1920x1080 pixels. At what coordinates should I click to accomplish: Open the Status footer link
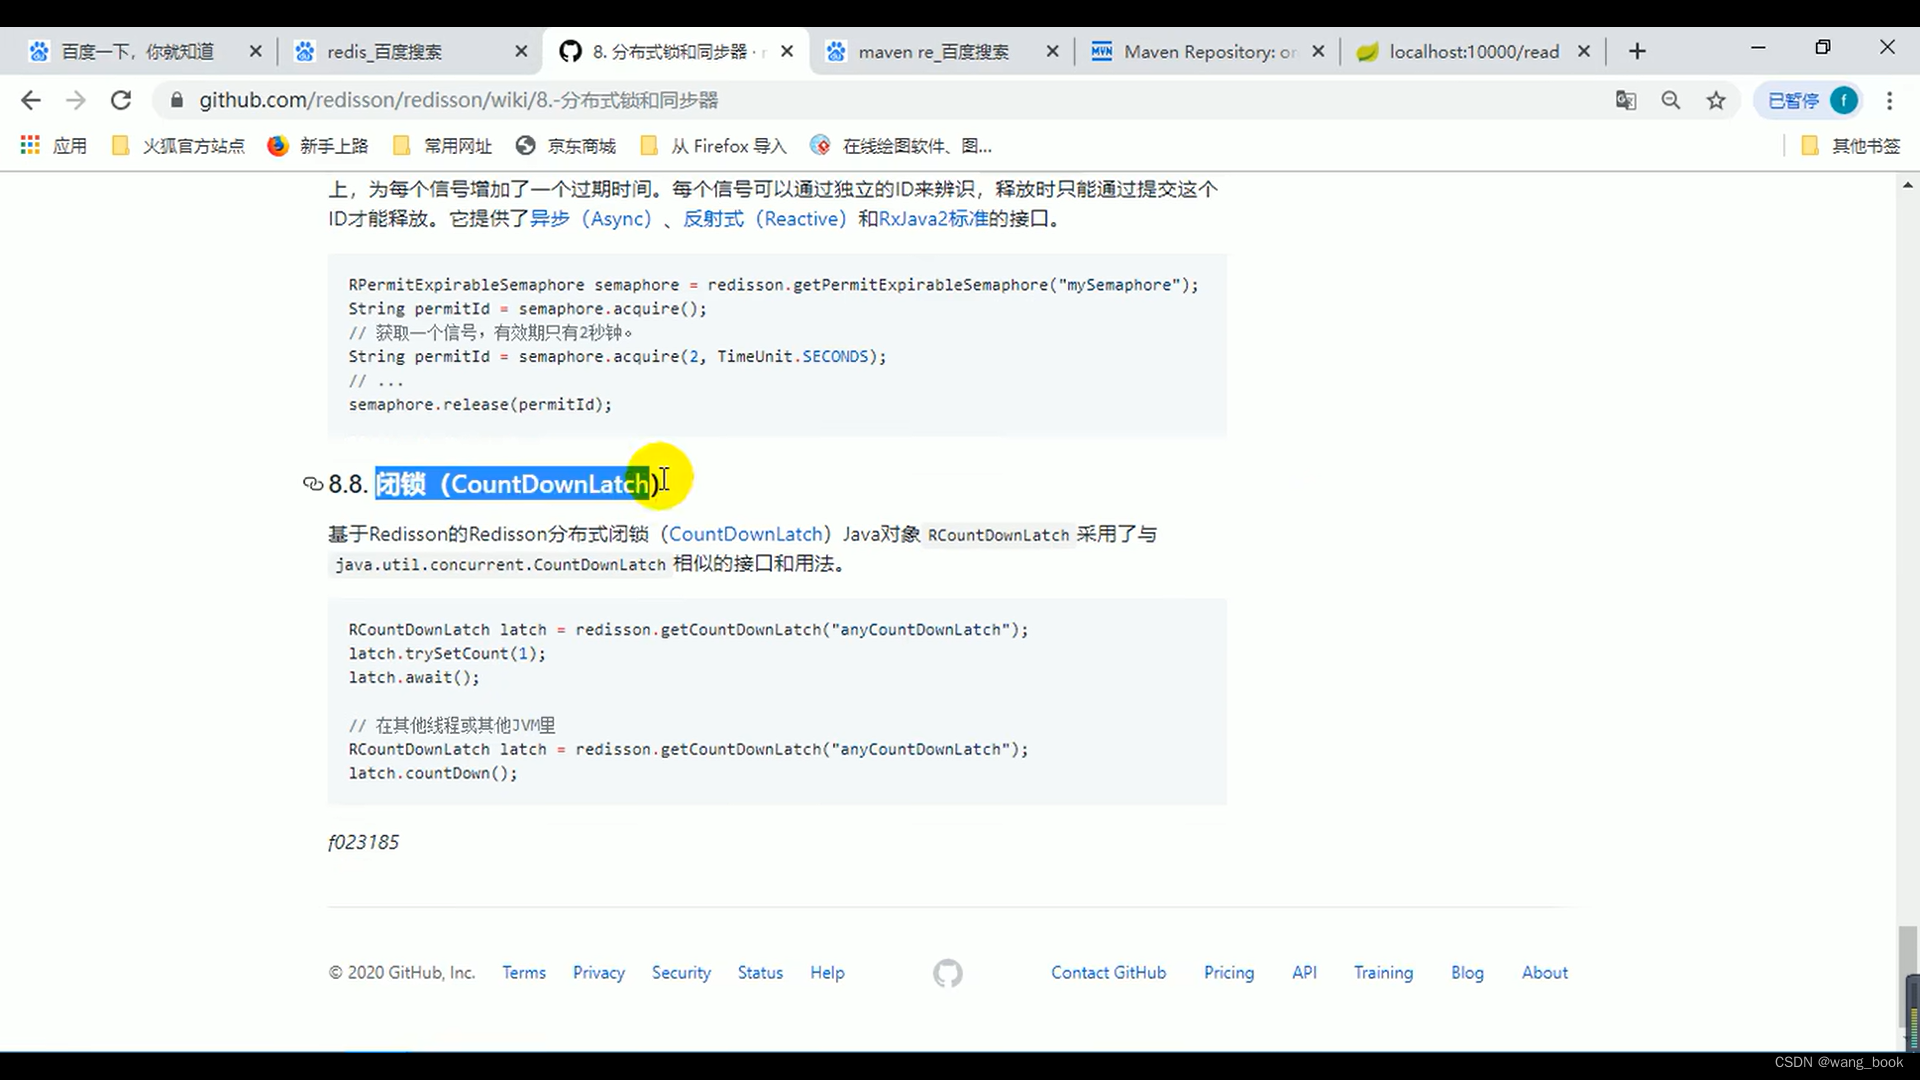[760, 972]
